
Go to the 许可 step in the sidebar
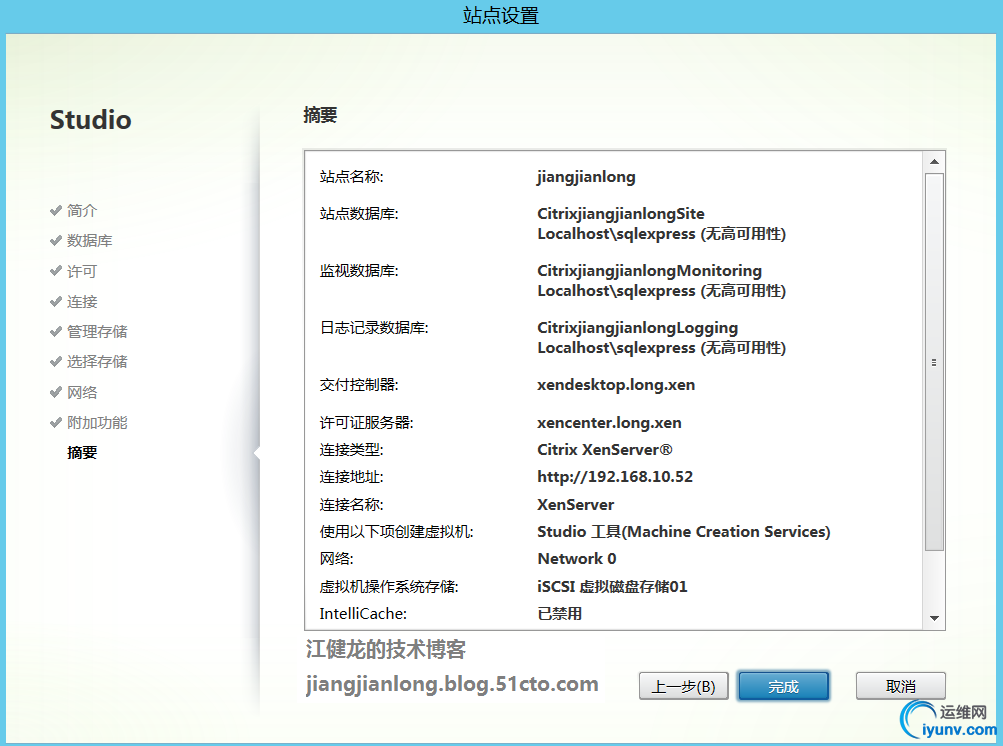tap(82, 271)
